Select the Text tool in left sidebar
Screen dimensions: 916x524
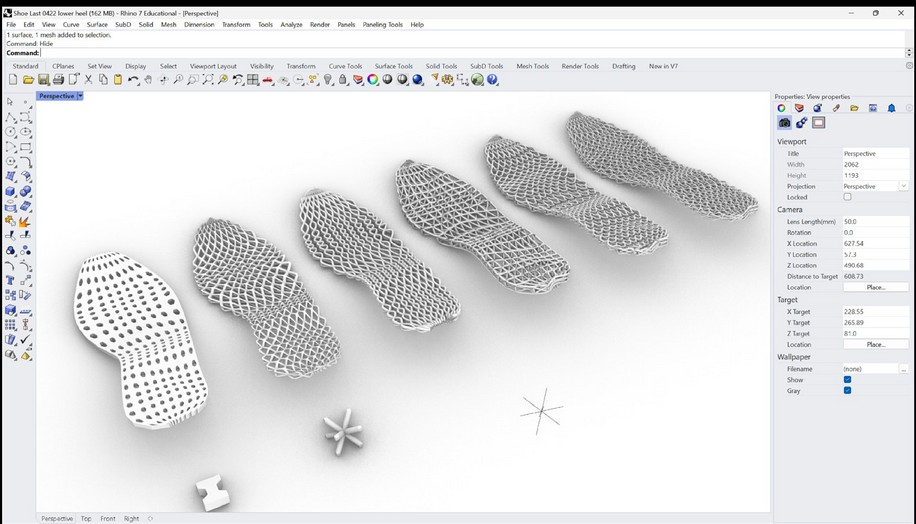[11, 280]
